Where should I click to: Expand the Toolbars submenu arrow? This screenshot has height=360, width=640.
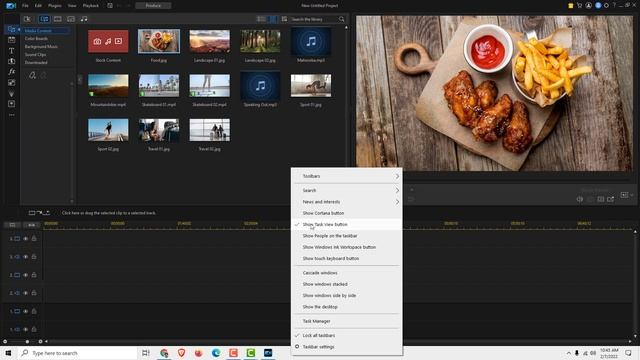tap(397, 176)
